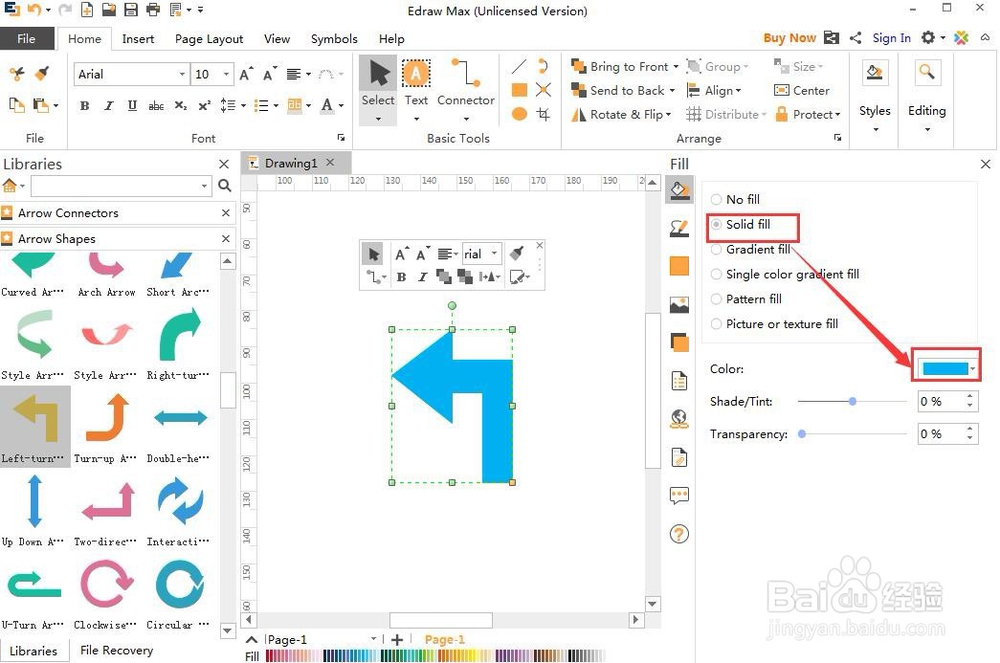Click the Shade/Tint slider handle
The image size is (1000, 663).
click(x=852, y=402)
